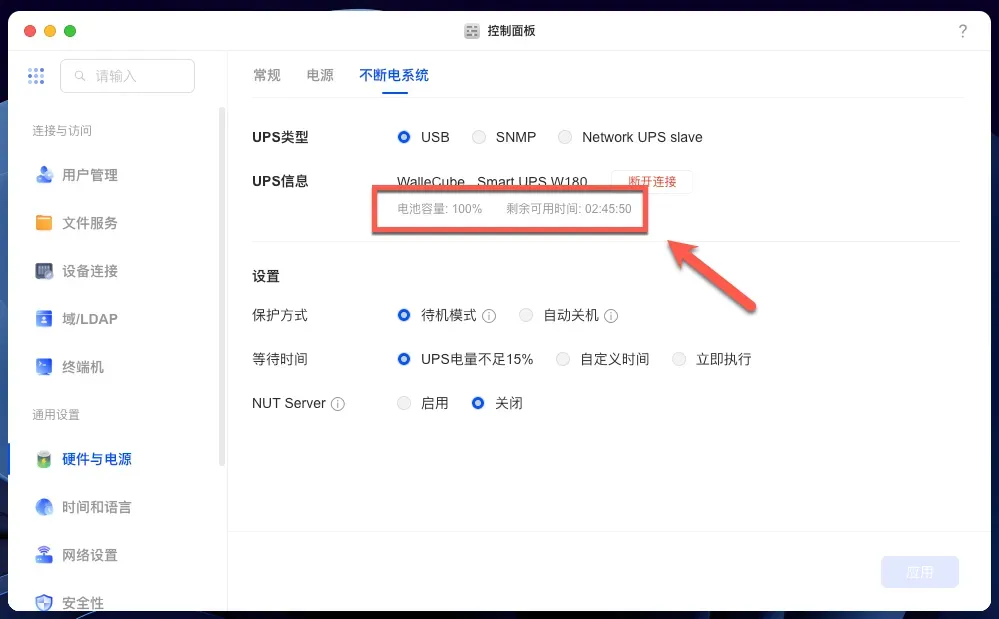Click the 设备连接 device icon

tap(44, 271)
